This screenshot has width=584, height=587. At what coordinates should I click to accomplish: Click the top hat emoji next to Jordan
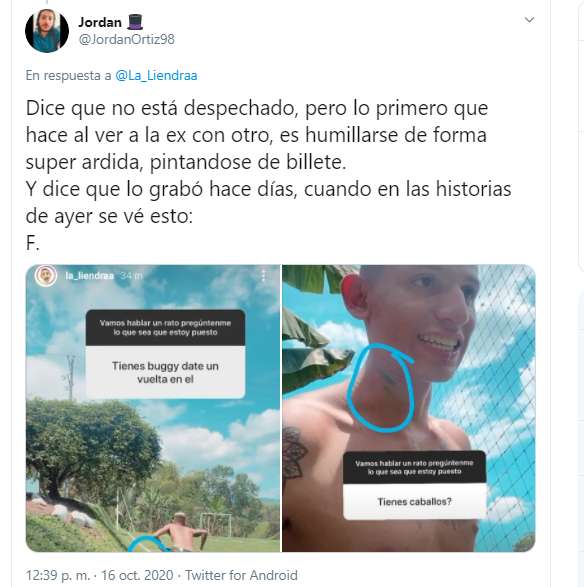[135, 22]
